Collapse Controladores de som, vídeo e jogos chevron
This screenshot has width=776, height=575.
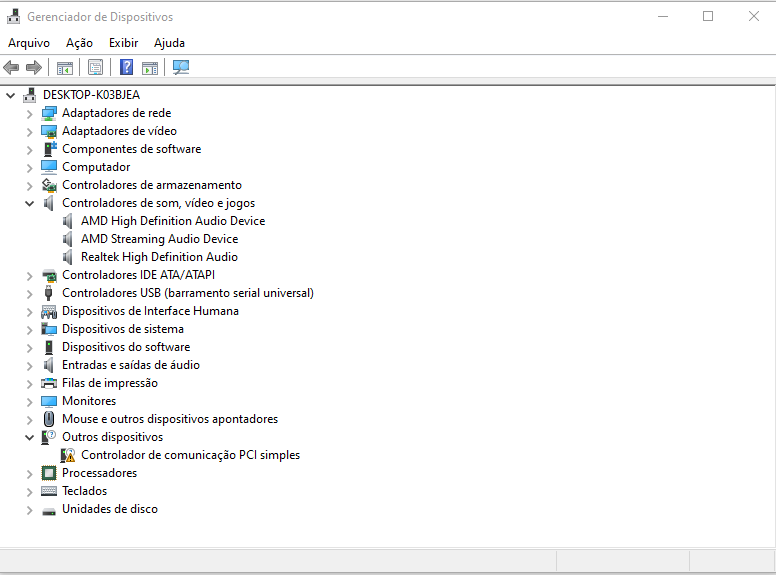click(30, 203)
